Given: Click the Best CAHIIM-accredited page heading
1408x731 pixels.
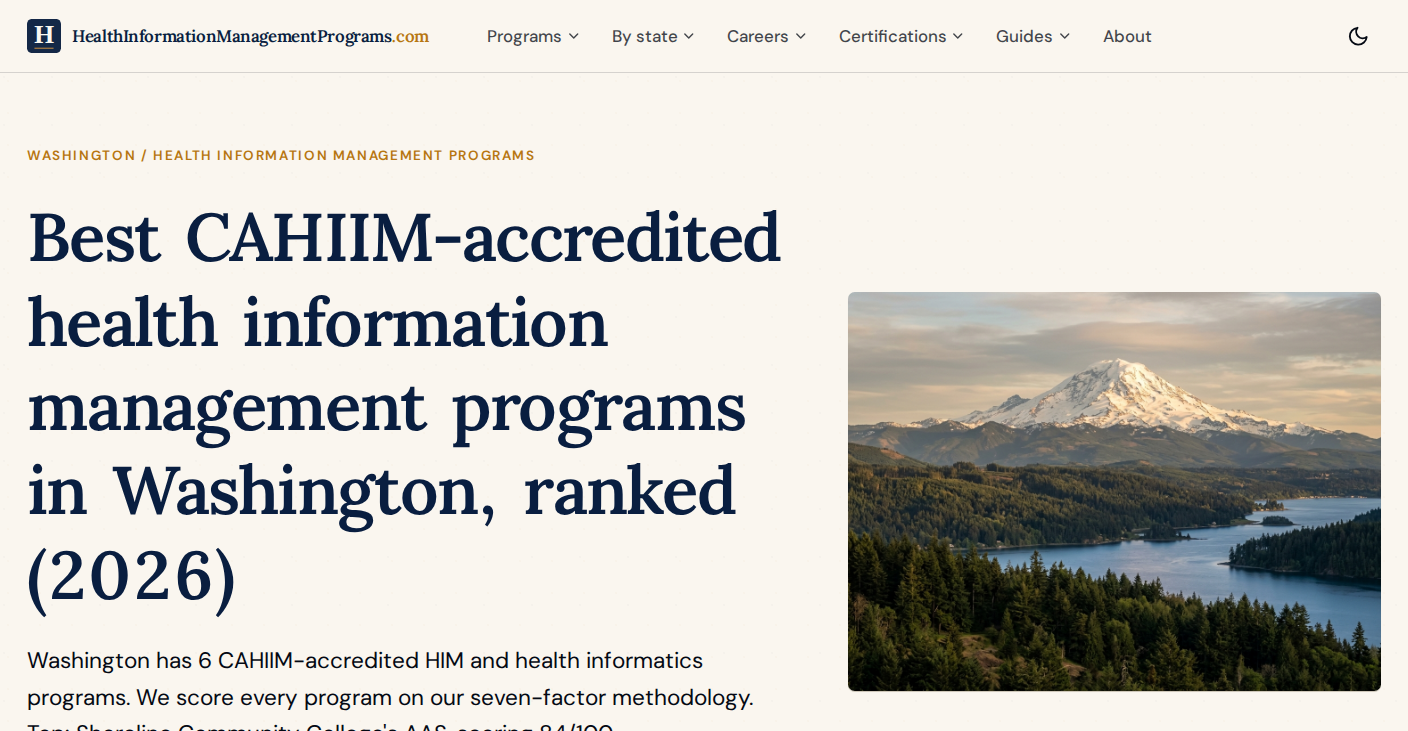Looking at the screenshot, I should pyautogui.click(x=404, y=407).
